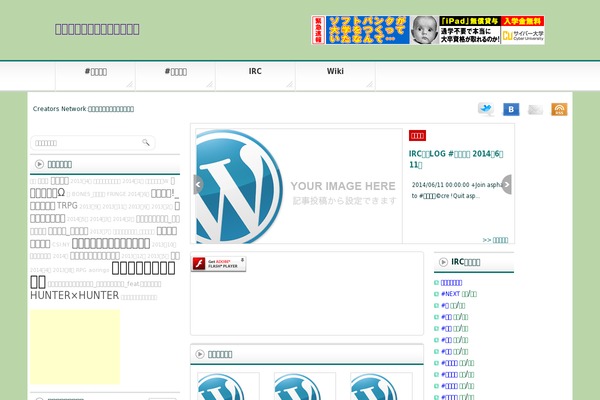The image size is (600, 400).
Task: Open the aoringo tag
Action: (x=99, y=270)
